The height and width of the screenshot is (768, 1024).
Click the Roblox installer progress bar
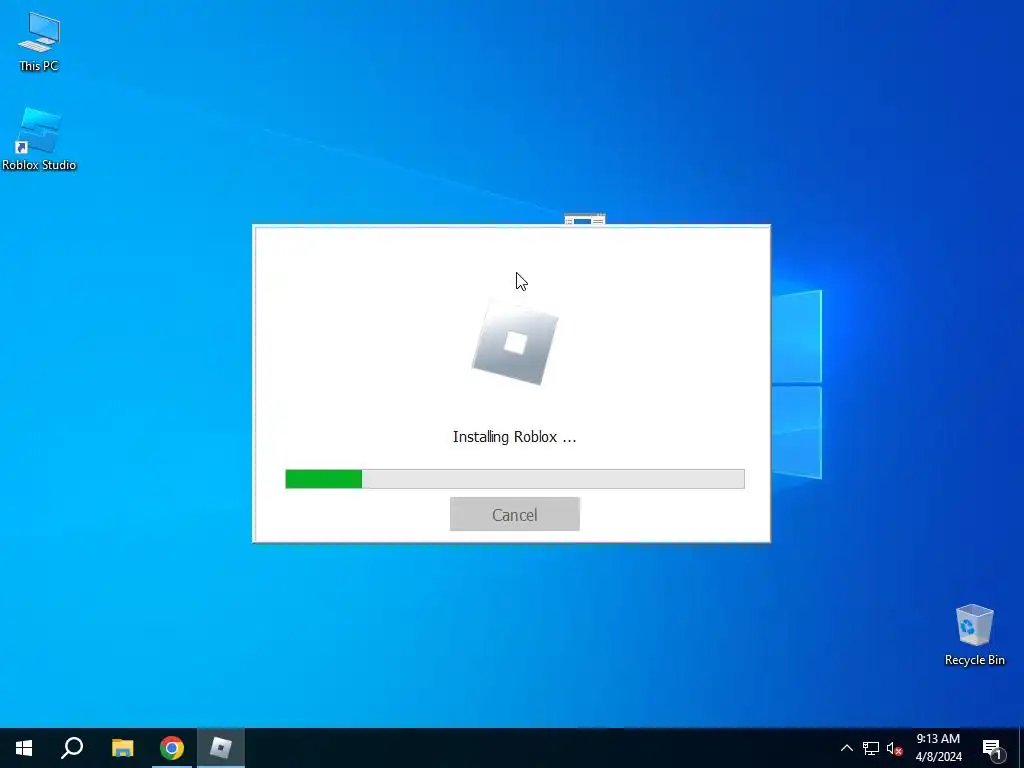click(x=515, y=479)
